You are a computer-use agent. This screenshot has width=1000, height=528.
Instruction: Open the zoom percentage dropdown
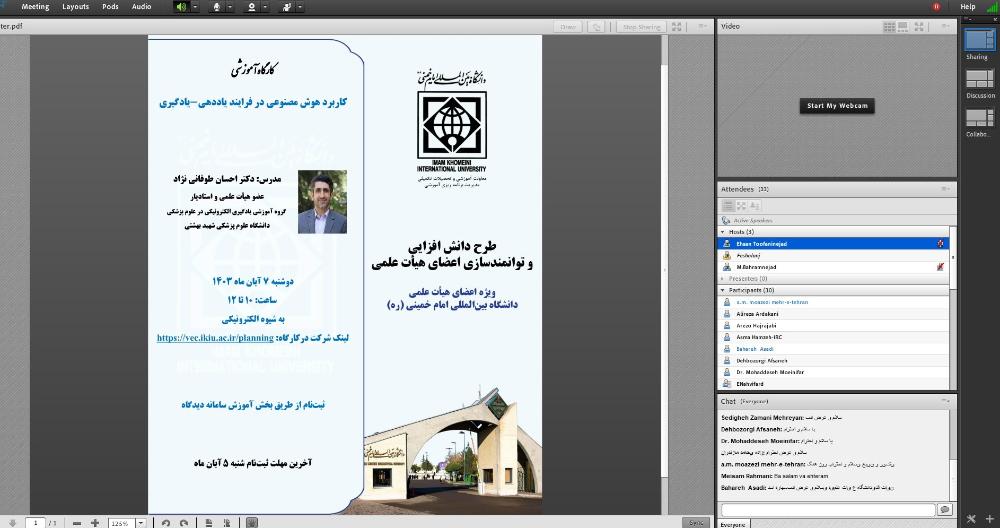coord(140,522)
